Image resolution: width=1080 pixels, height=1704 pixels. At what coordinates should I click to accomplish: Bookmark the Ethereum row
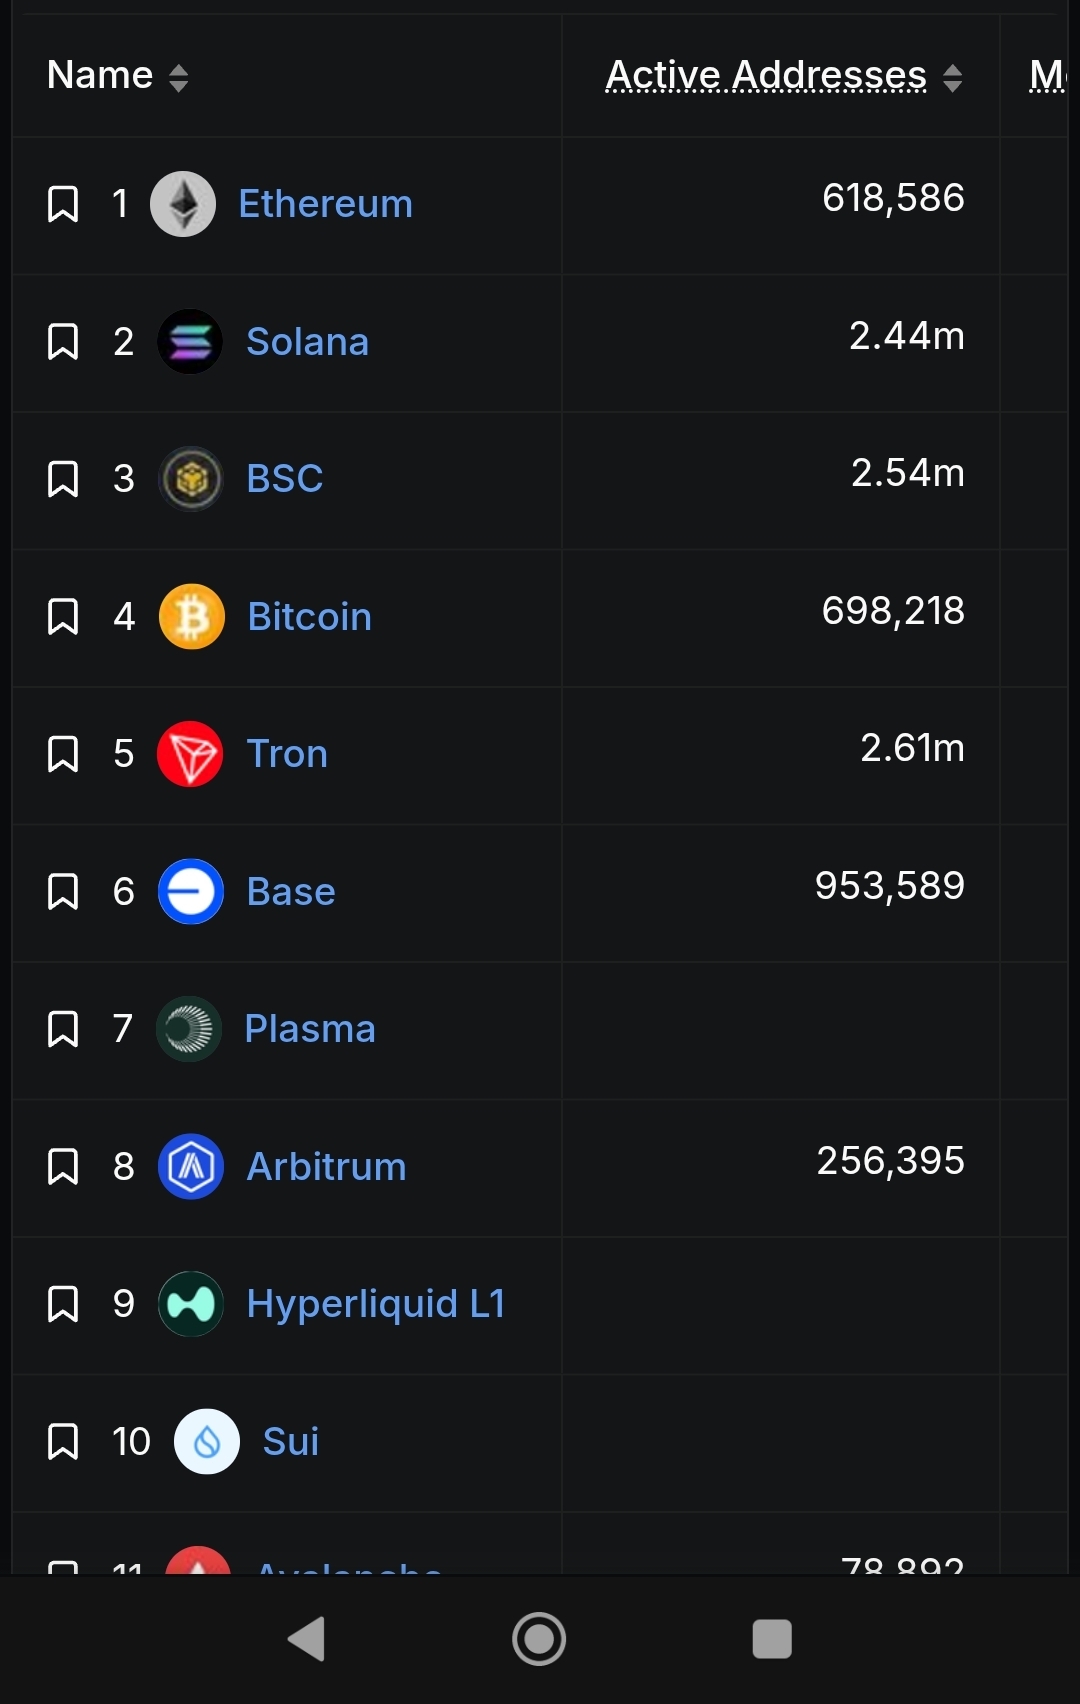[63, 204]
